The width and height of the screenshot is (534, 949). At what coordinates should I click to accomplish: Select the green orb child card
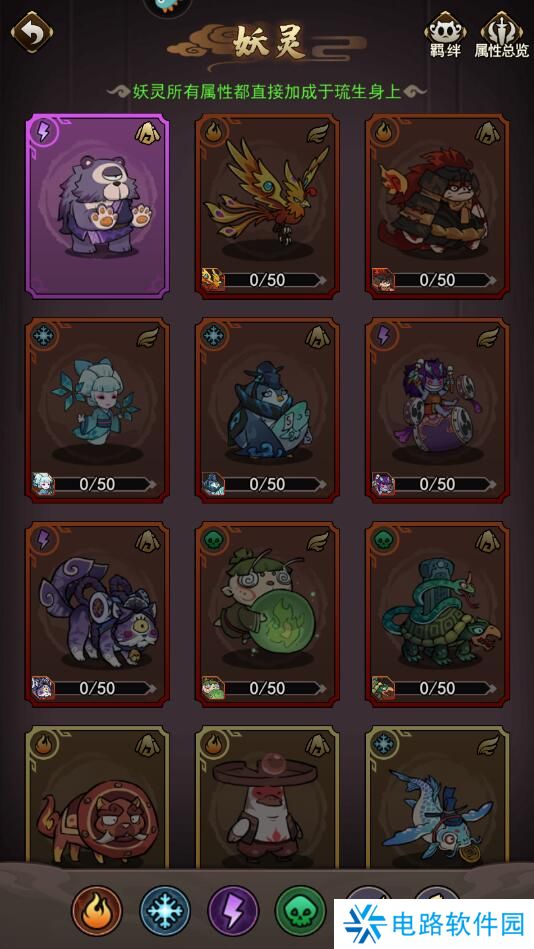pyautogui.click(x=267, y=614)
